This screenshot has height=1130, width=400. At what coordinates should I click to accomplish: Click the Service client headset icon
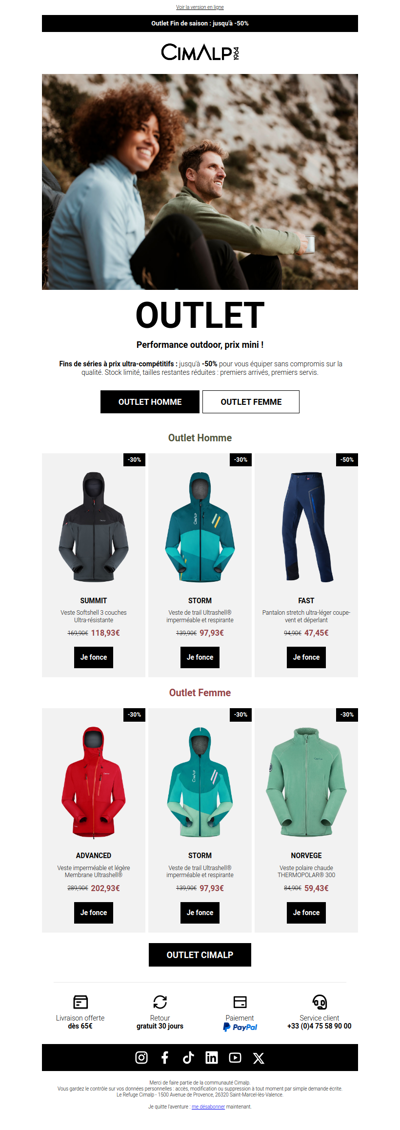[x=319, y=1002]
